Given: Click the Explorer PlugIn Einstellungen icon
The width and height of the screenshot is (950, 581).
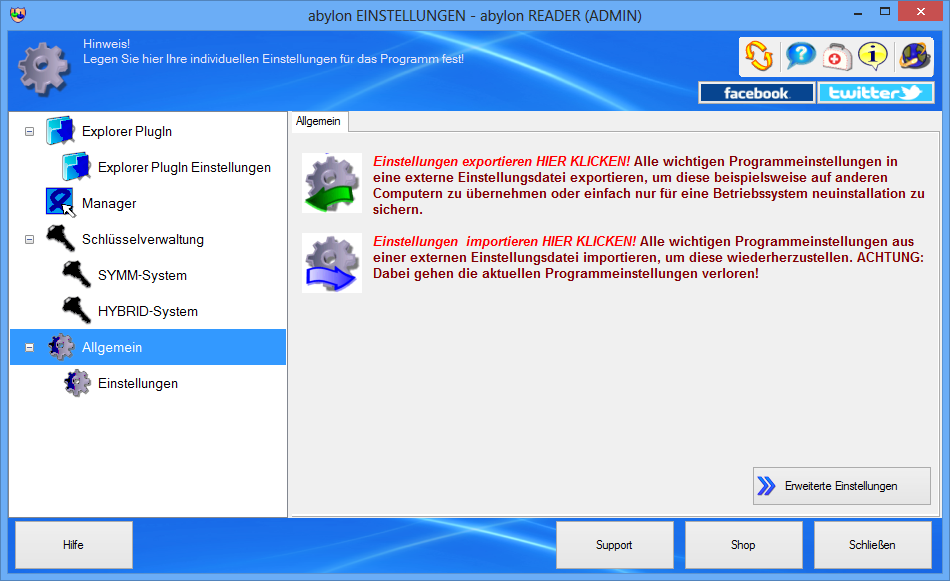Looking at the screenshot, I should click(x=76, y=167).
